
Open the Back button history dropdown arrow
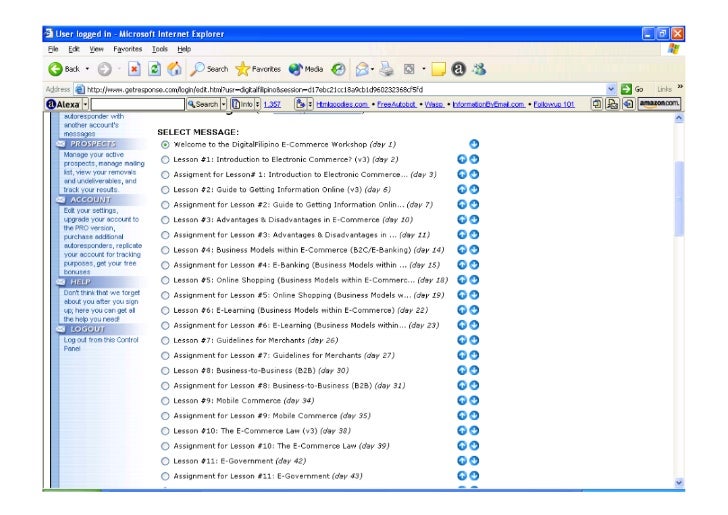(x=87, y=69)
